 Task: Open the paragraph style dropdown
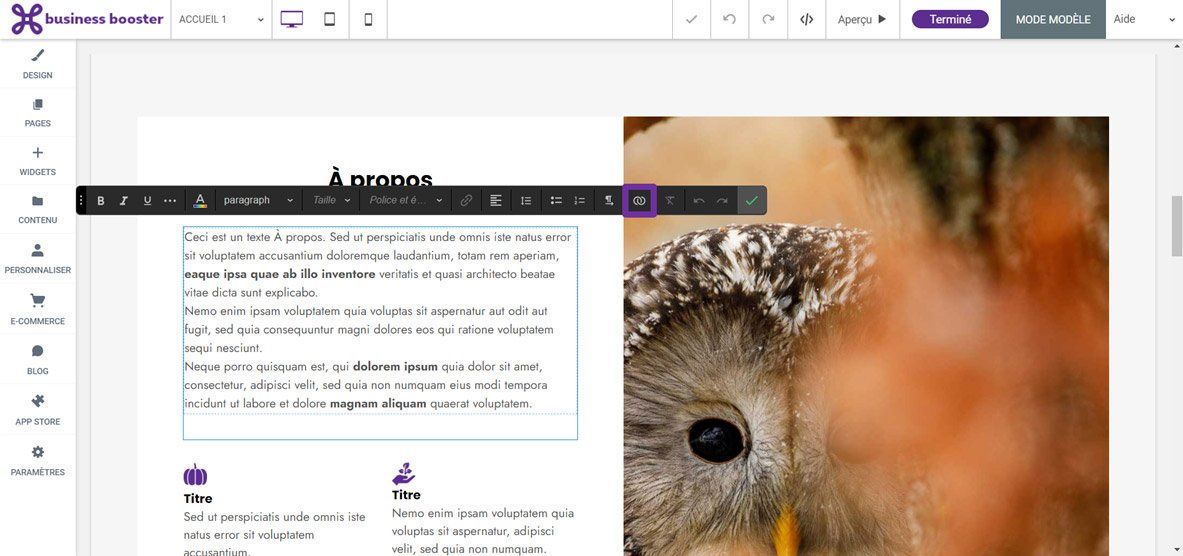click(258, 201)
